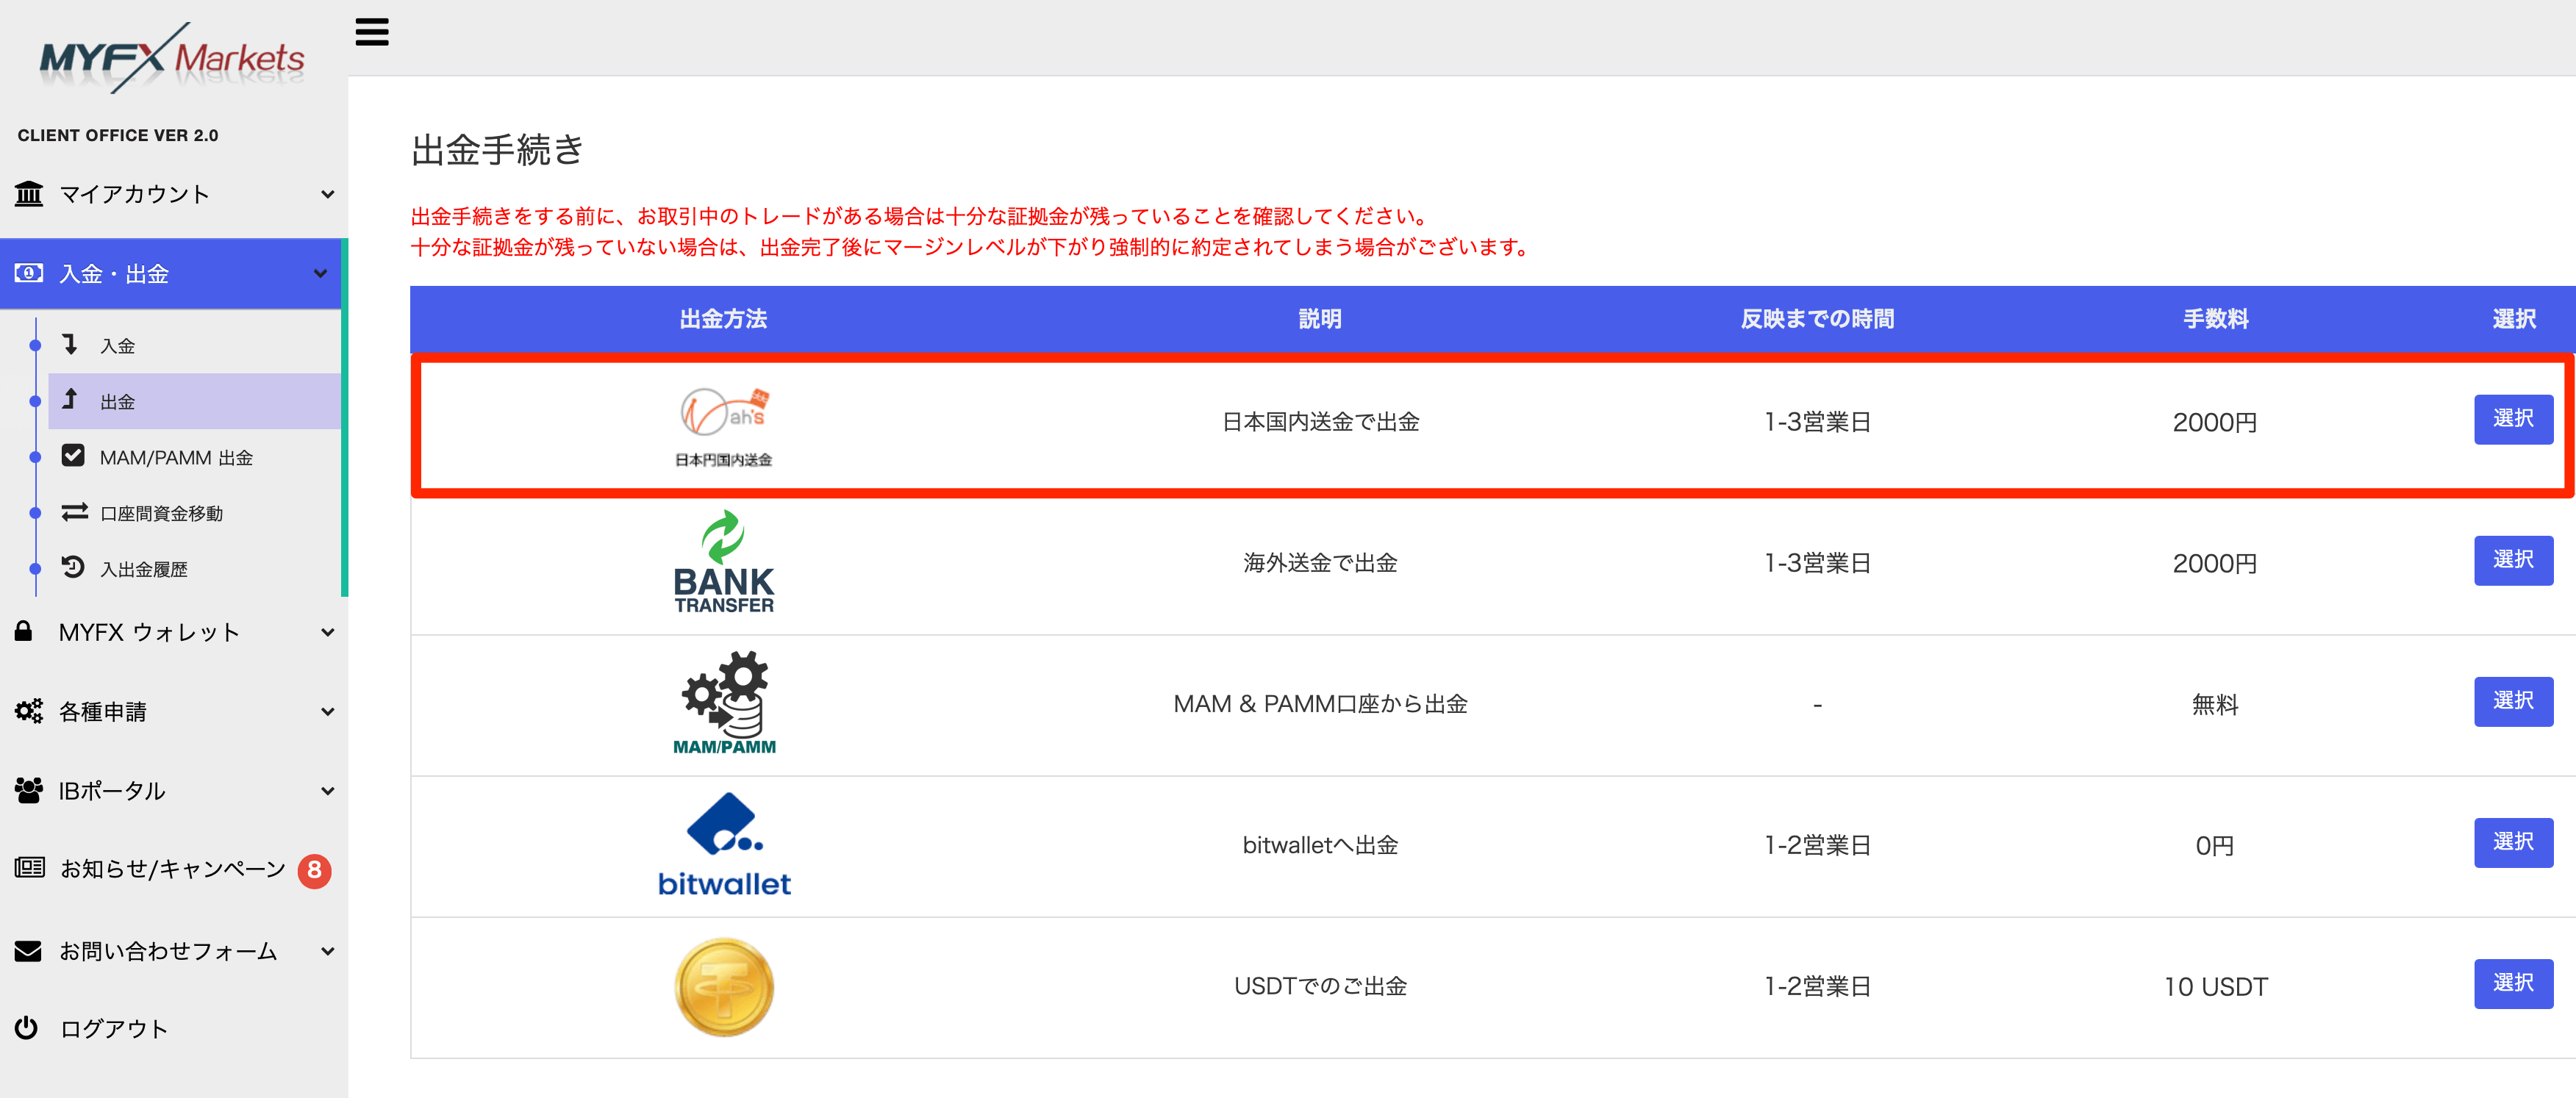
Task: Expand the マイアカウント chevron
Action: [x=327, y=194]
